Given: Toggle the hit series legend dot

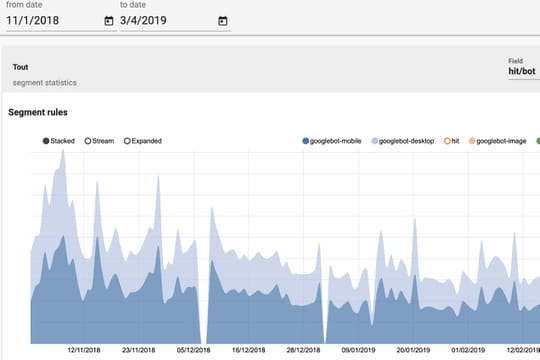Looking at the screenshot, I should [x=447, y=141].
